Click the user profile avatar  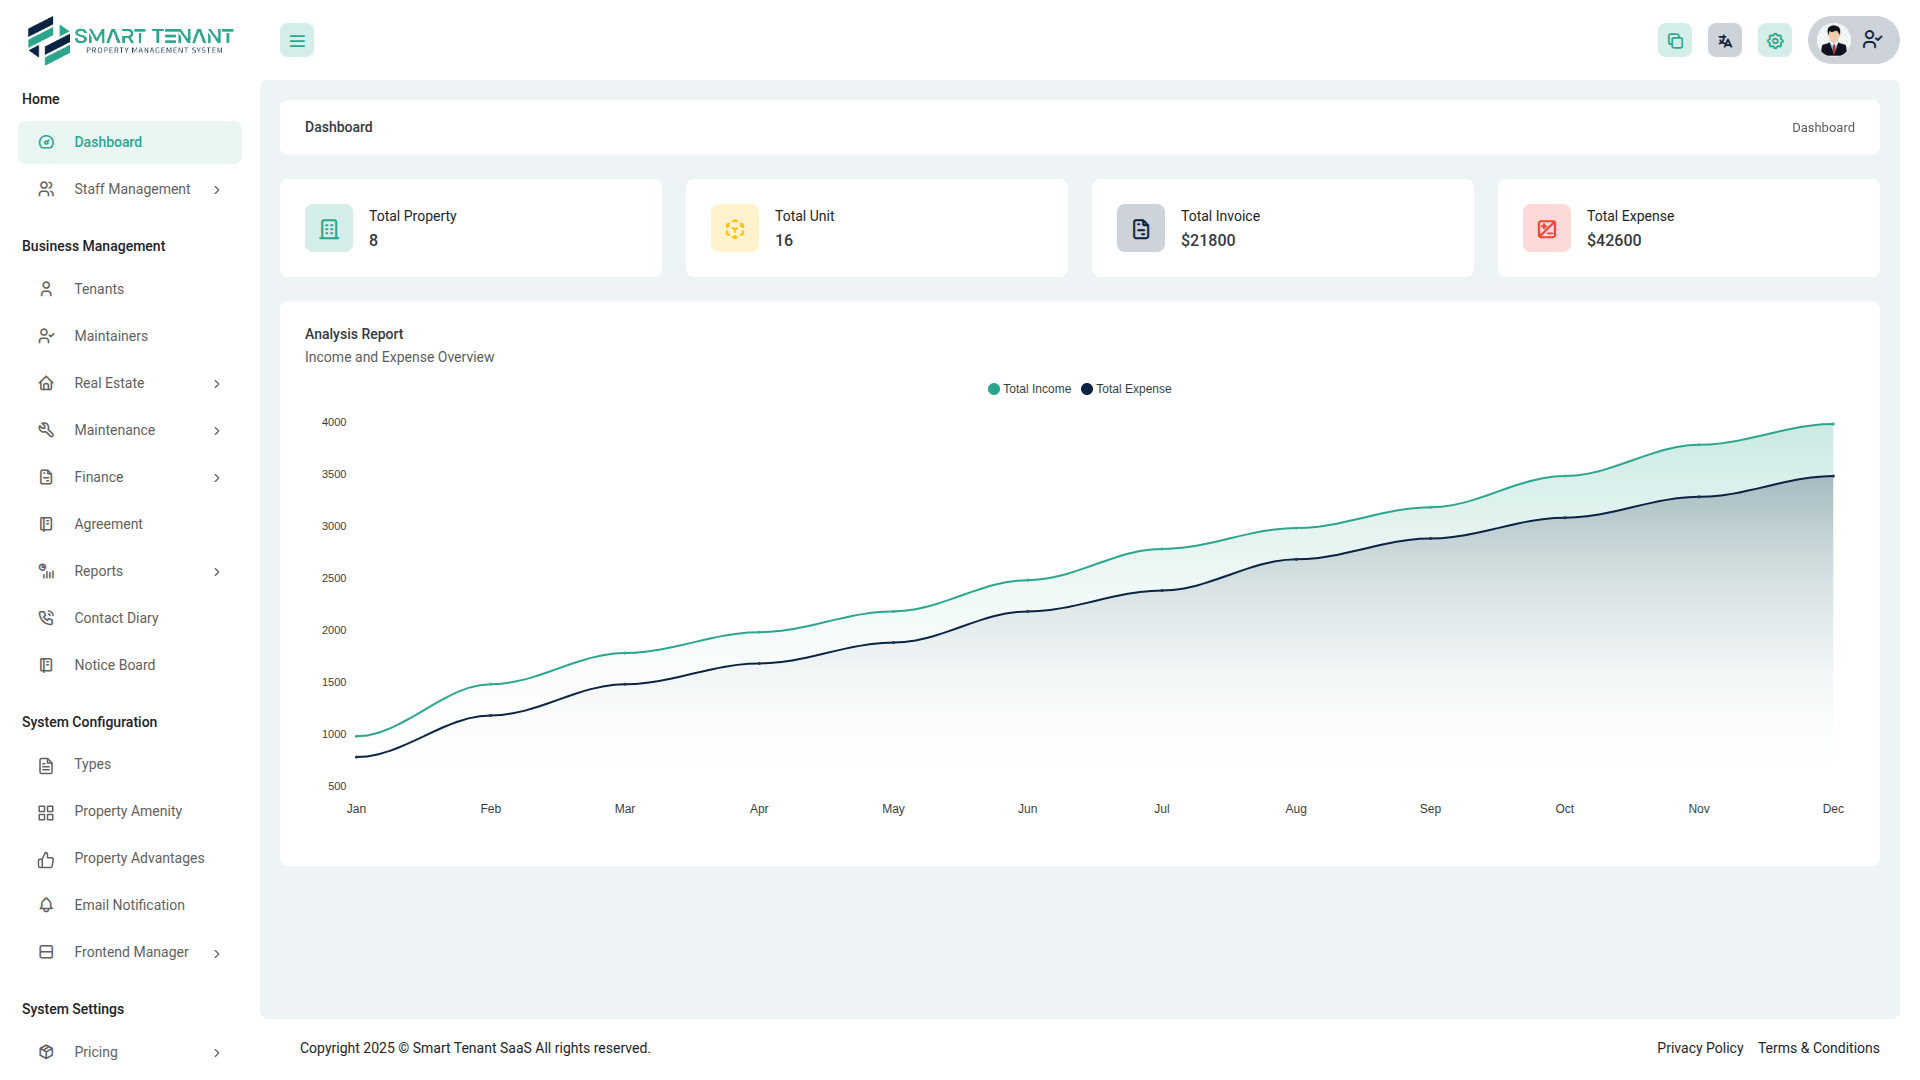[1835, 41]
